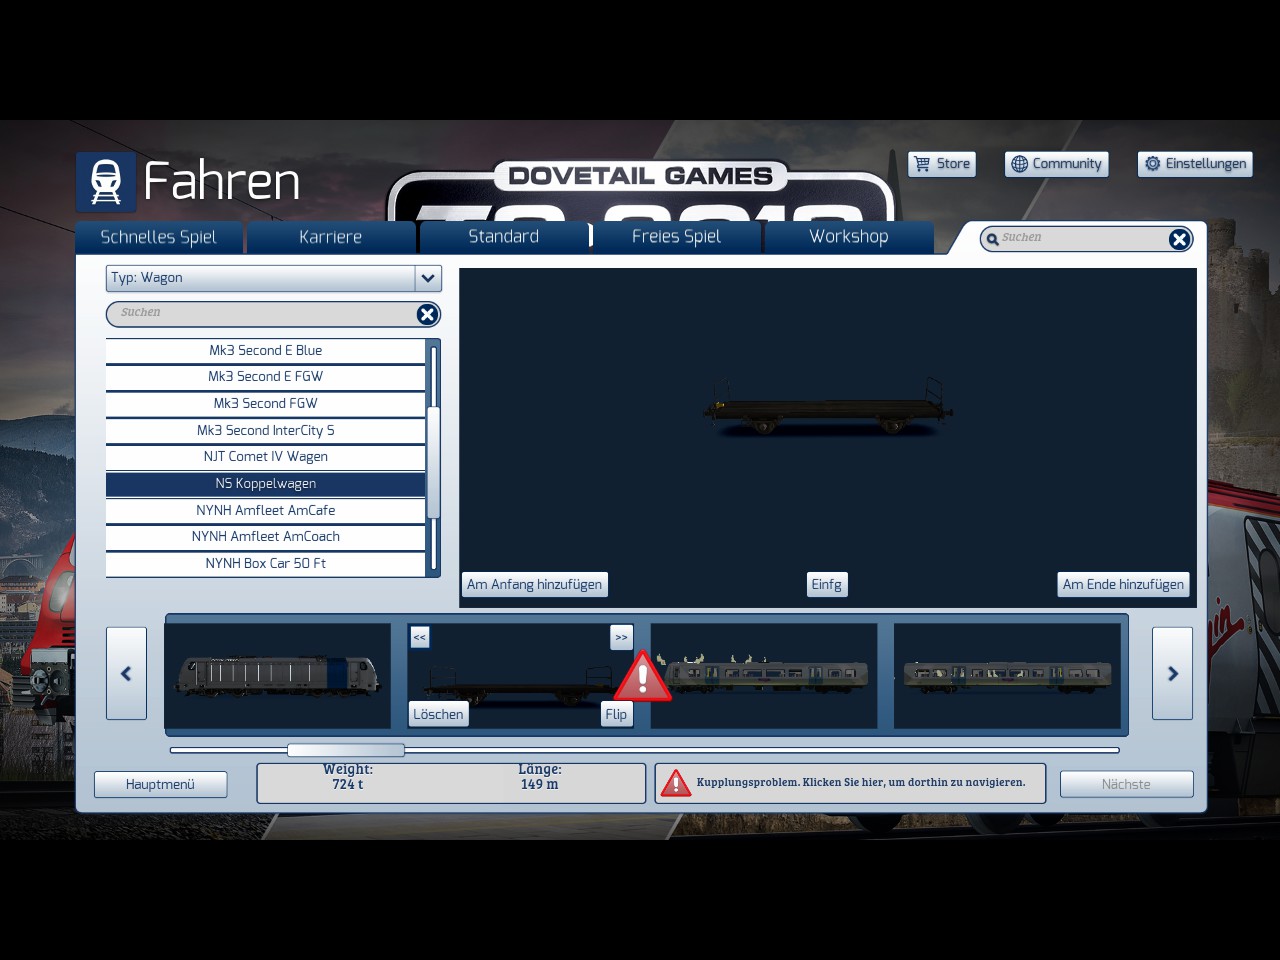The height and width of the screenshot is (960, 1280).
Task: Show next consist vehicles with right arrow
Action: click(1172, 673)
